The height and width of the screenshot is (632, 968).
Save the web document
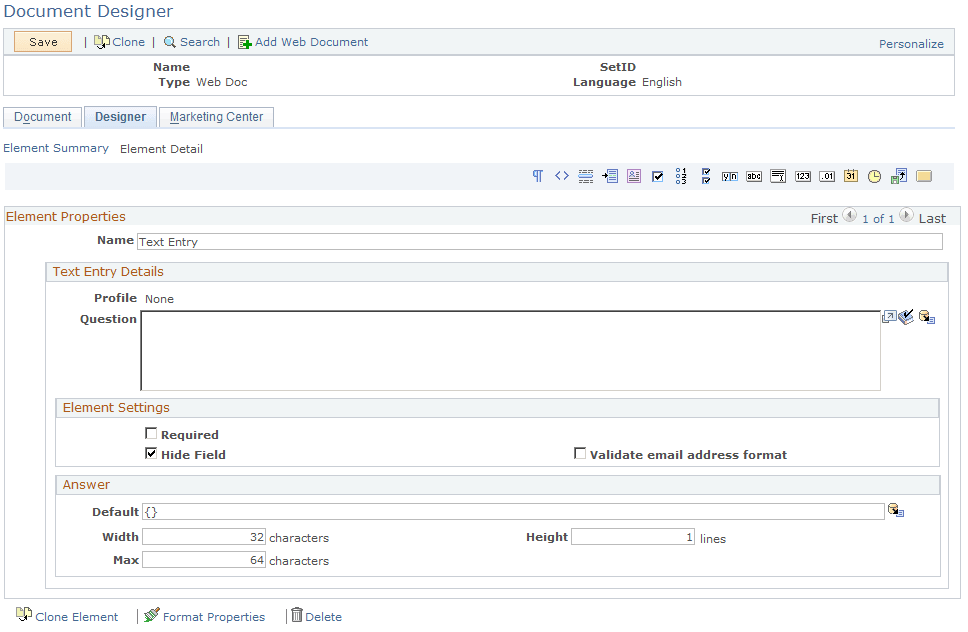click(41, 41)
